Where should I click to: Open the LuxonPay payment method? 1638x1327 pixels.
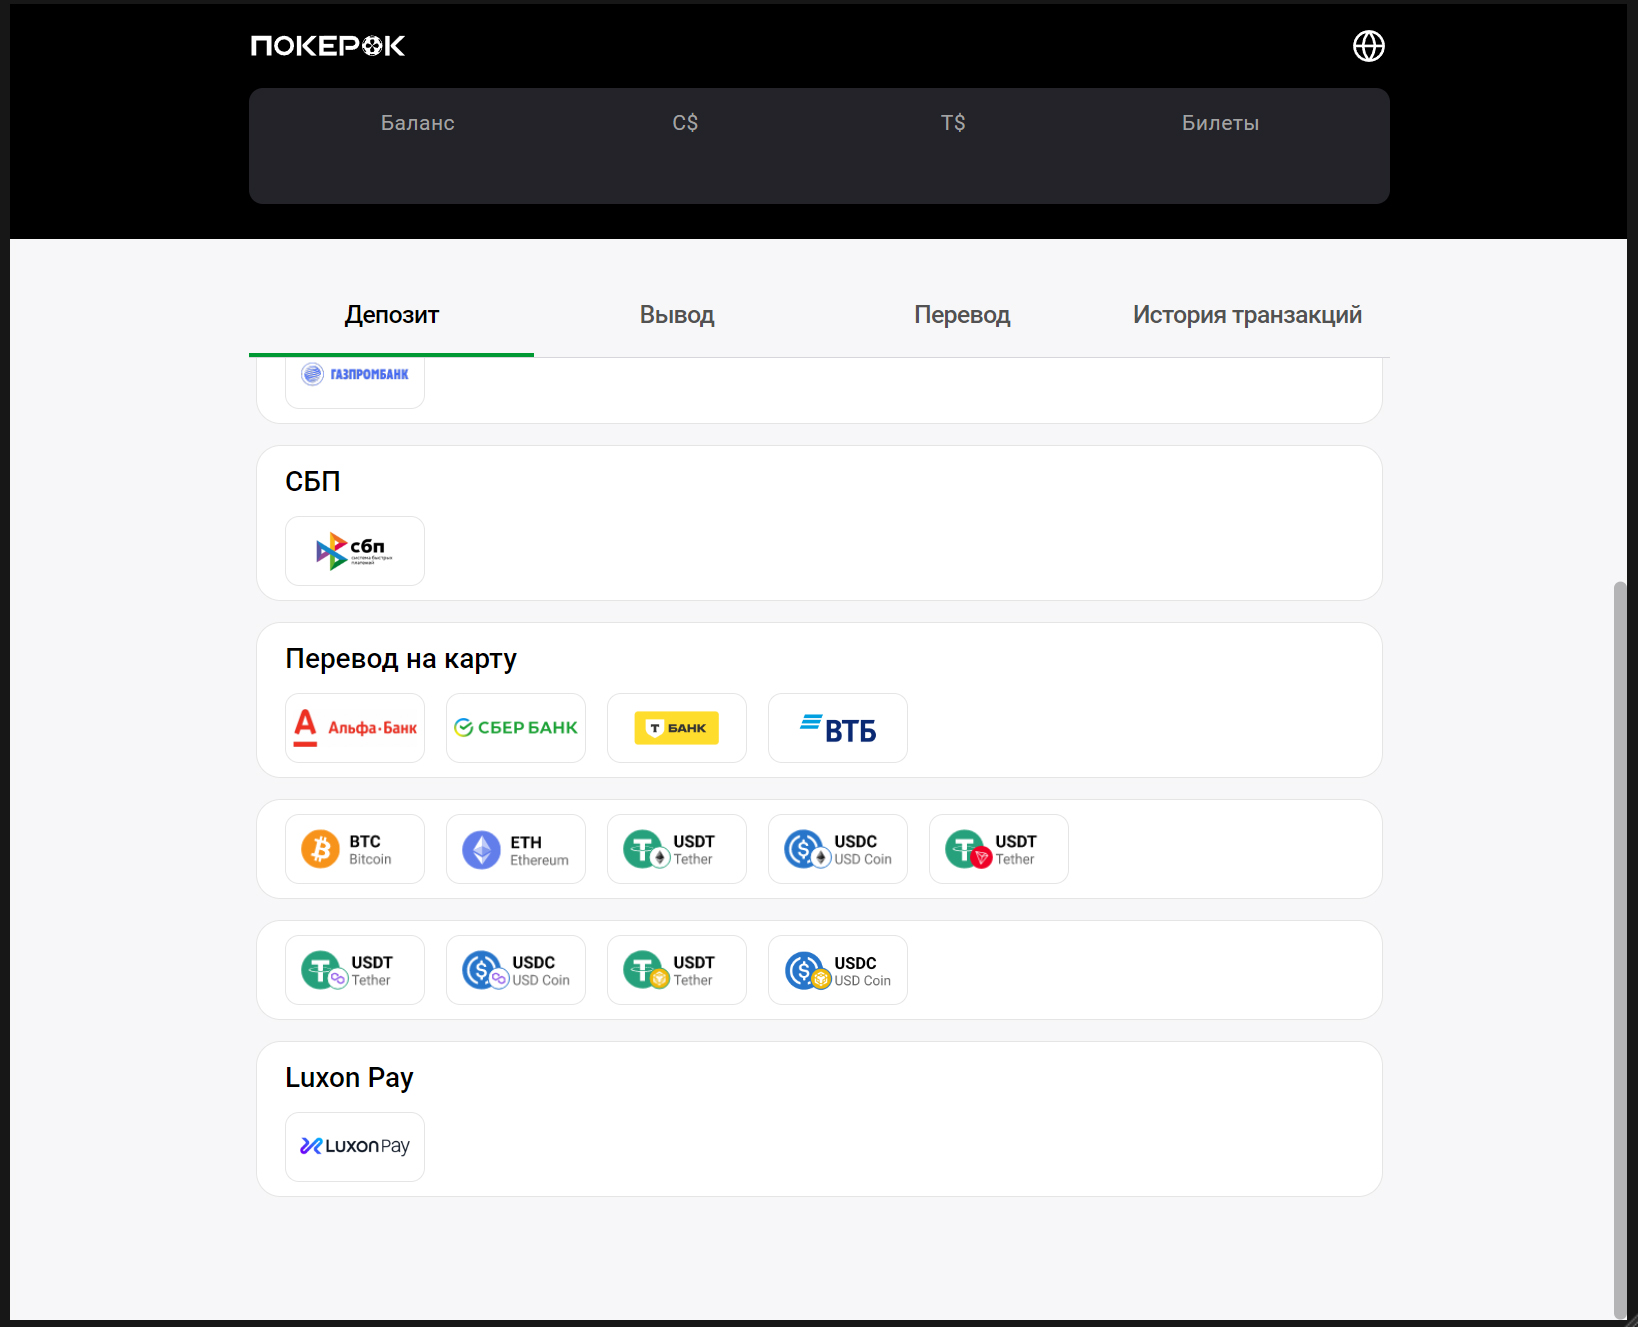pos(355,1147)
